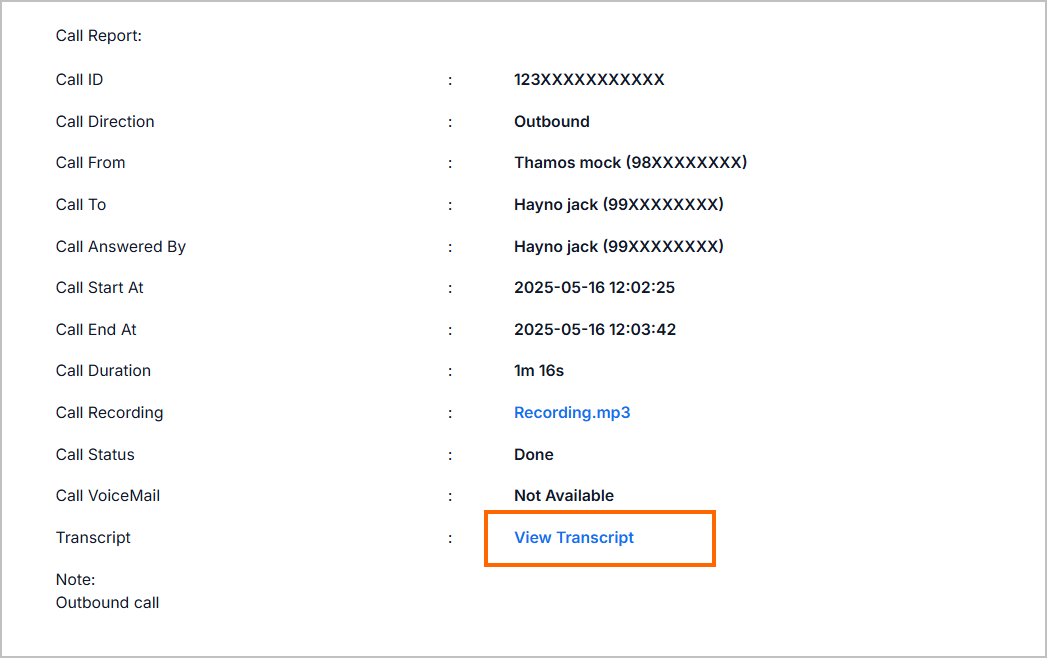The width and height of the screenshot is (1047, 658).
Task: Click the note text Outbound call
Action: tap(108, 603)
